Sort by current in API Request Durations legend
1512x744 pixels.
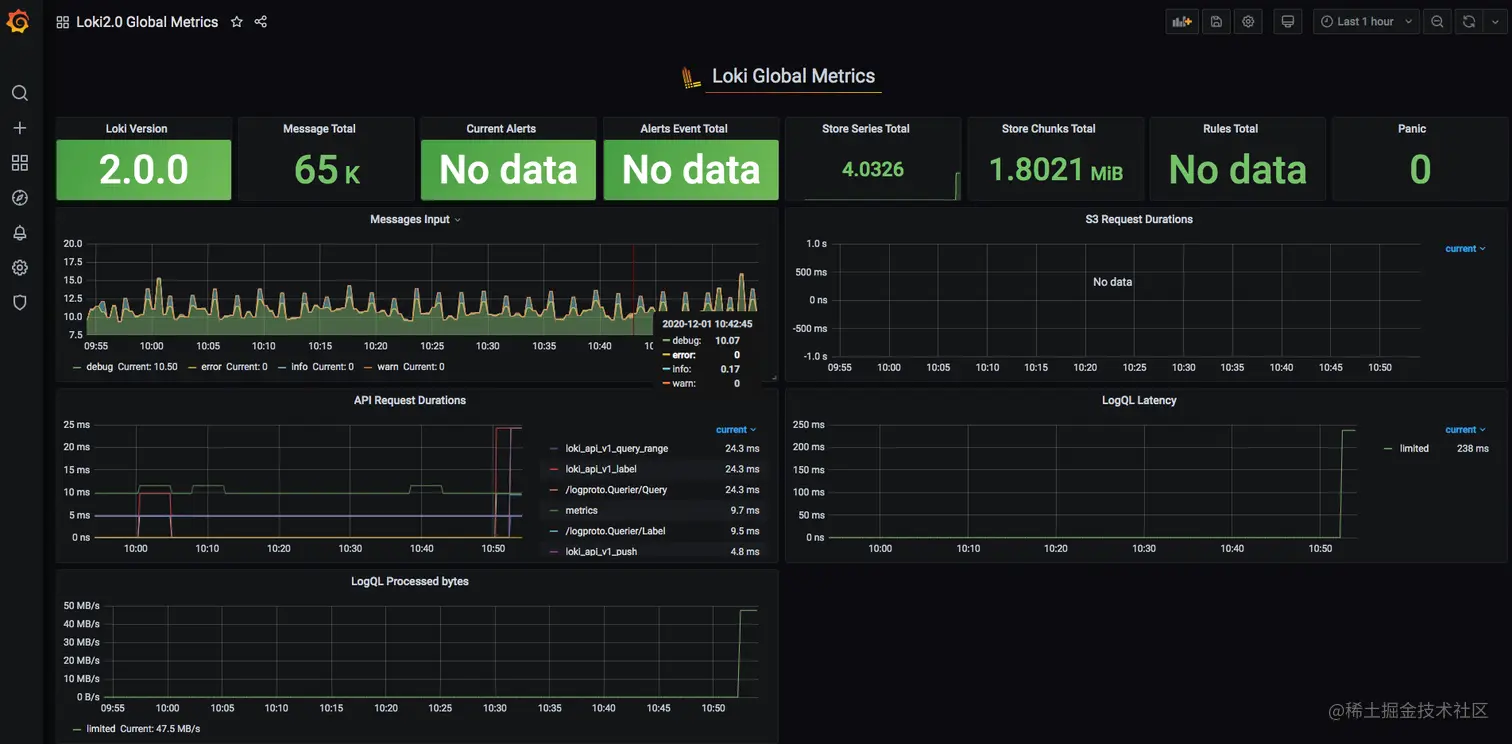click(x=736, y=430)
